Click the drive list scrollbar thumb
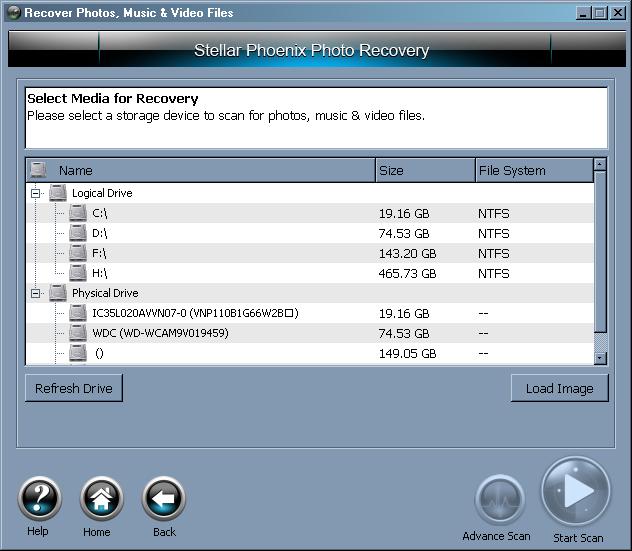This screenshot has width=632, height=551. [x=600, y=252]
